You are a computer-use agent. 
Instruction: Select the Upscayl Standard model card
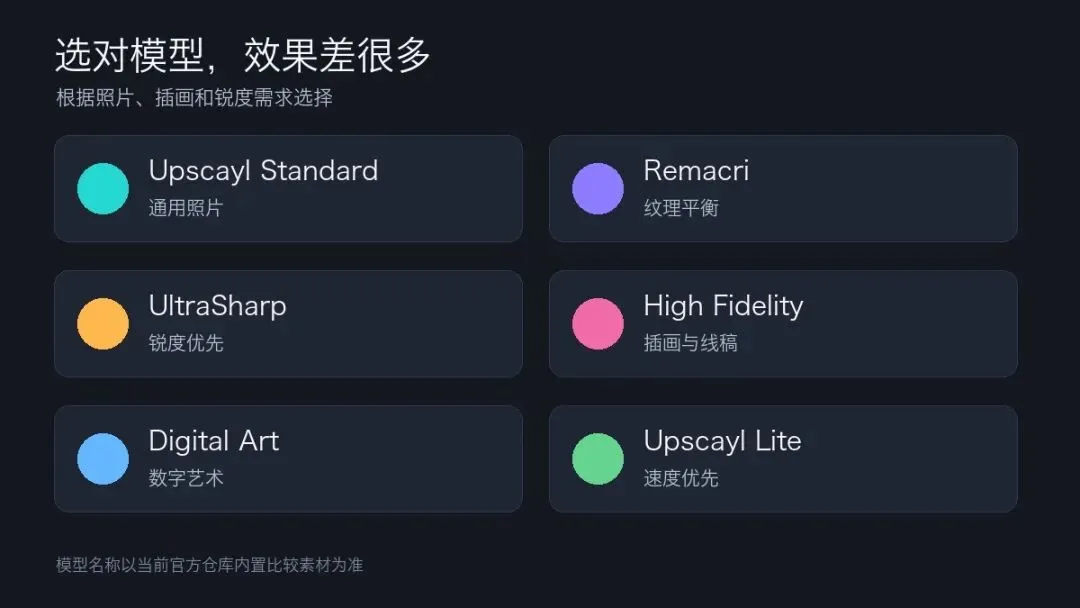coord(288,189)
